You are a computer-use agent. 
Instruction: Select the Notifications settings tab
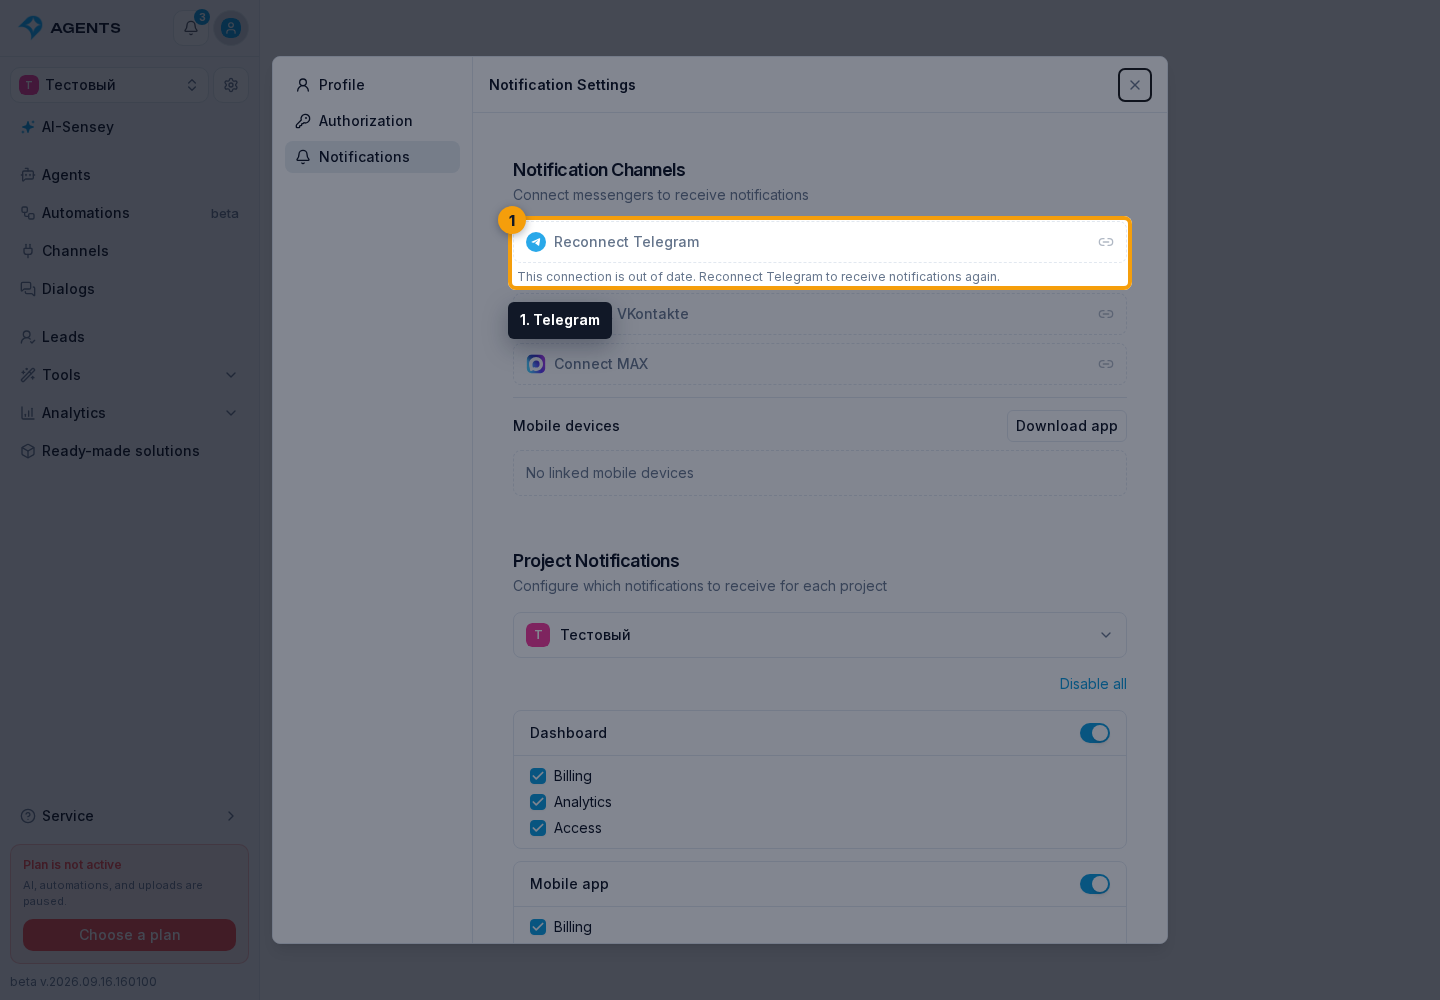click(372, 157)
